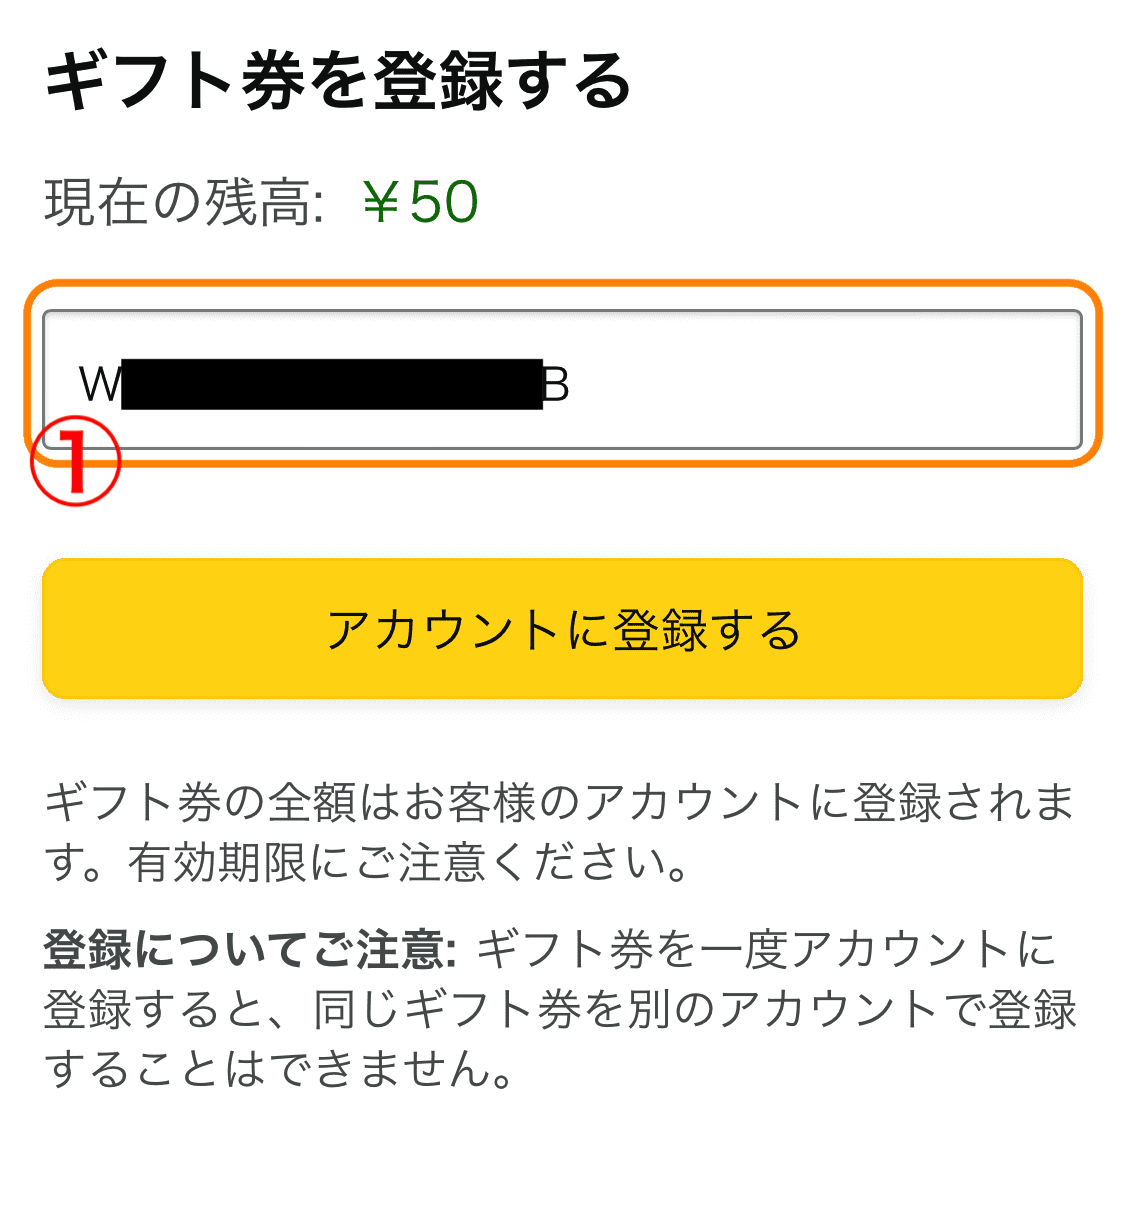The height and width of the screenshot is (1205, 1125).
Task: Click the orange highlight frame's right edge
Action: click(1098, 373)
